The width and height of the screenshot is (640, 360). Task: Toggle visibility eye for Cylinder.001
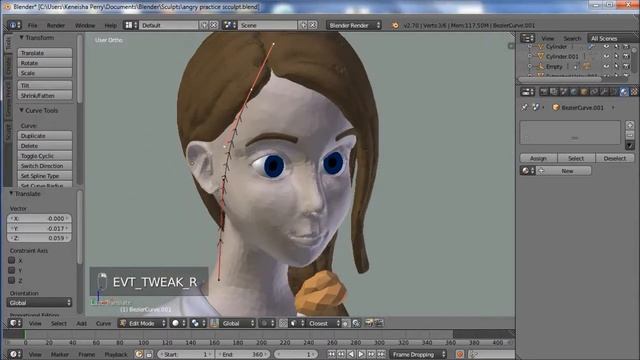607,56
